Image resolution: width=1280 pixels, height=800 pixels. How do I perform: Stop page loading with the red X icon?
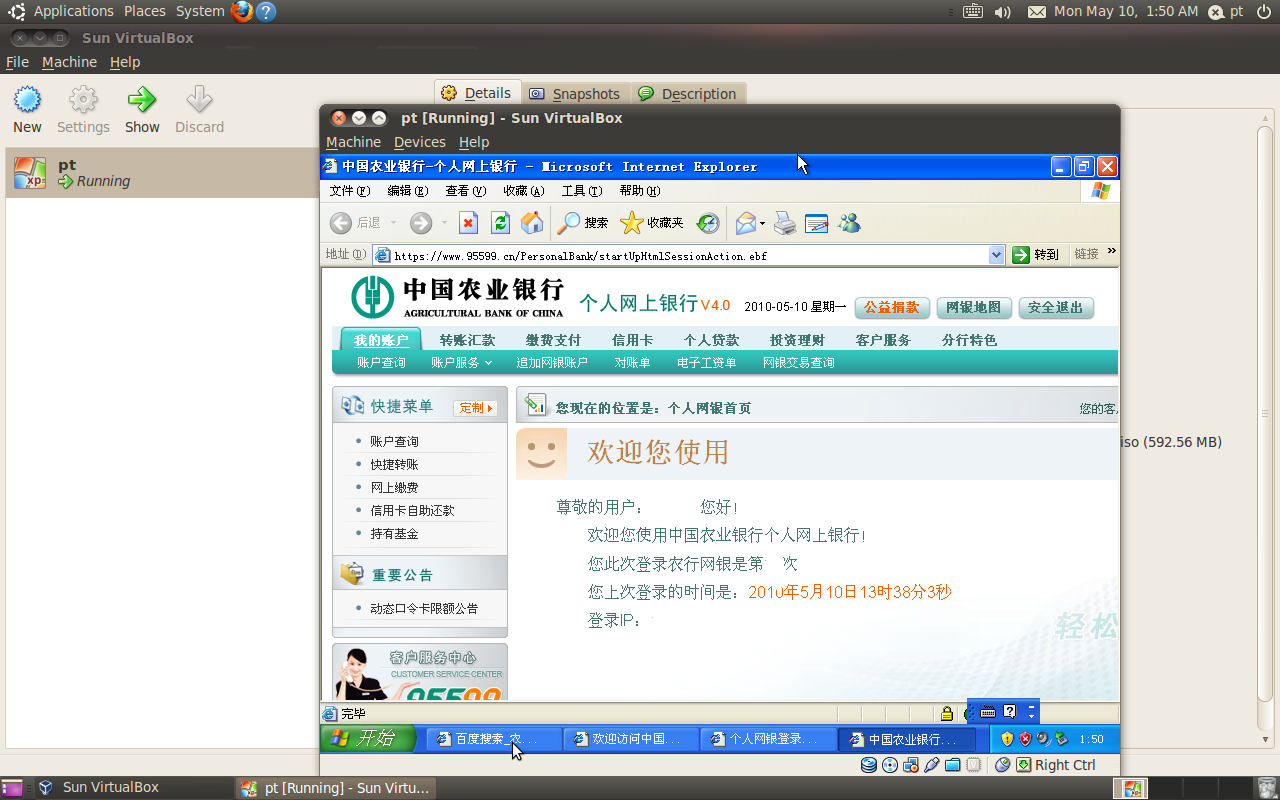point(468,223)
